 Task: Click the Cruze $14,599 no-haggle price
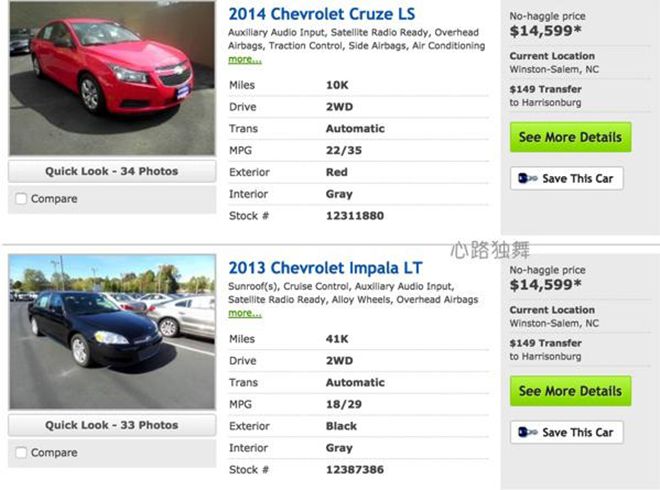tap(546, 31)
